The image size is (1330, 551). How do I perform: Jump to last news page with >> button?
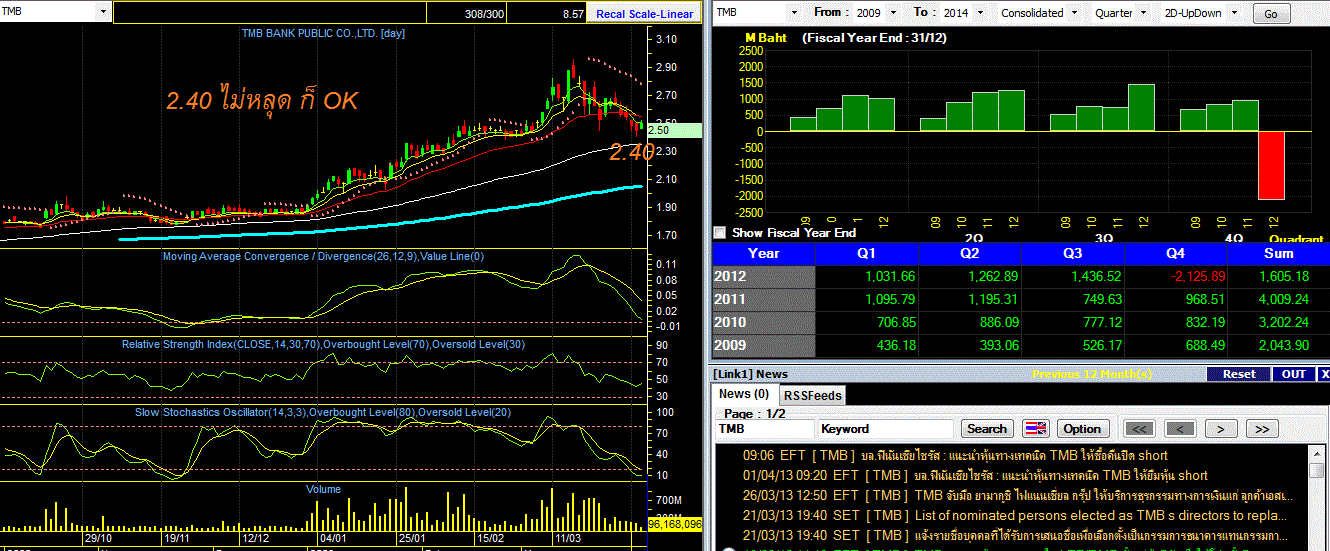point(1262,429)
